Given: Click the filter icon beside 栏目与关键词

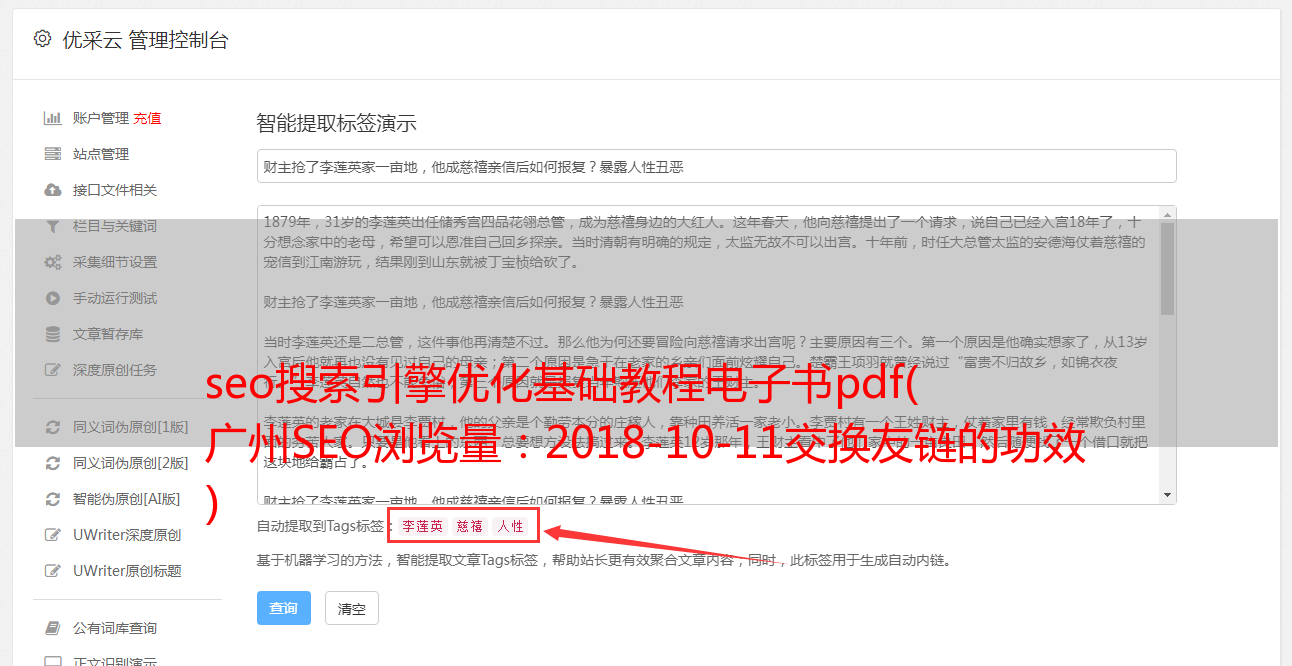Looking at the screenshot, I should tap(53, 226).
